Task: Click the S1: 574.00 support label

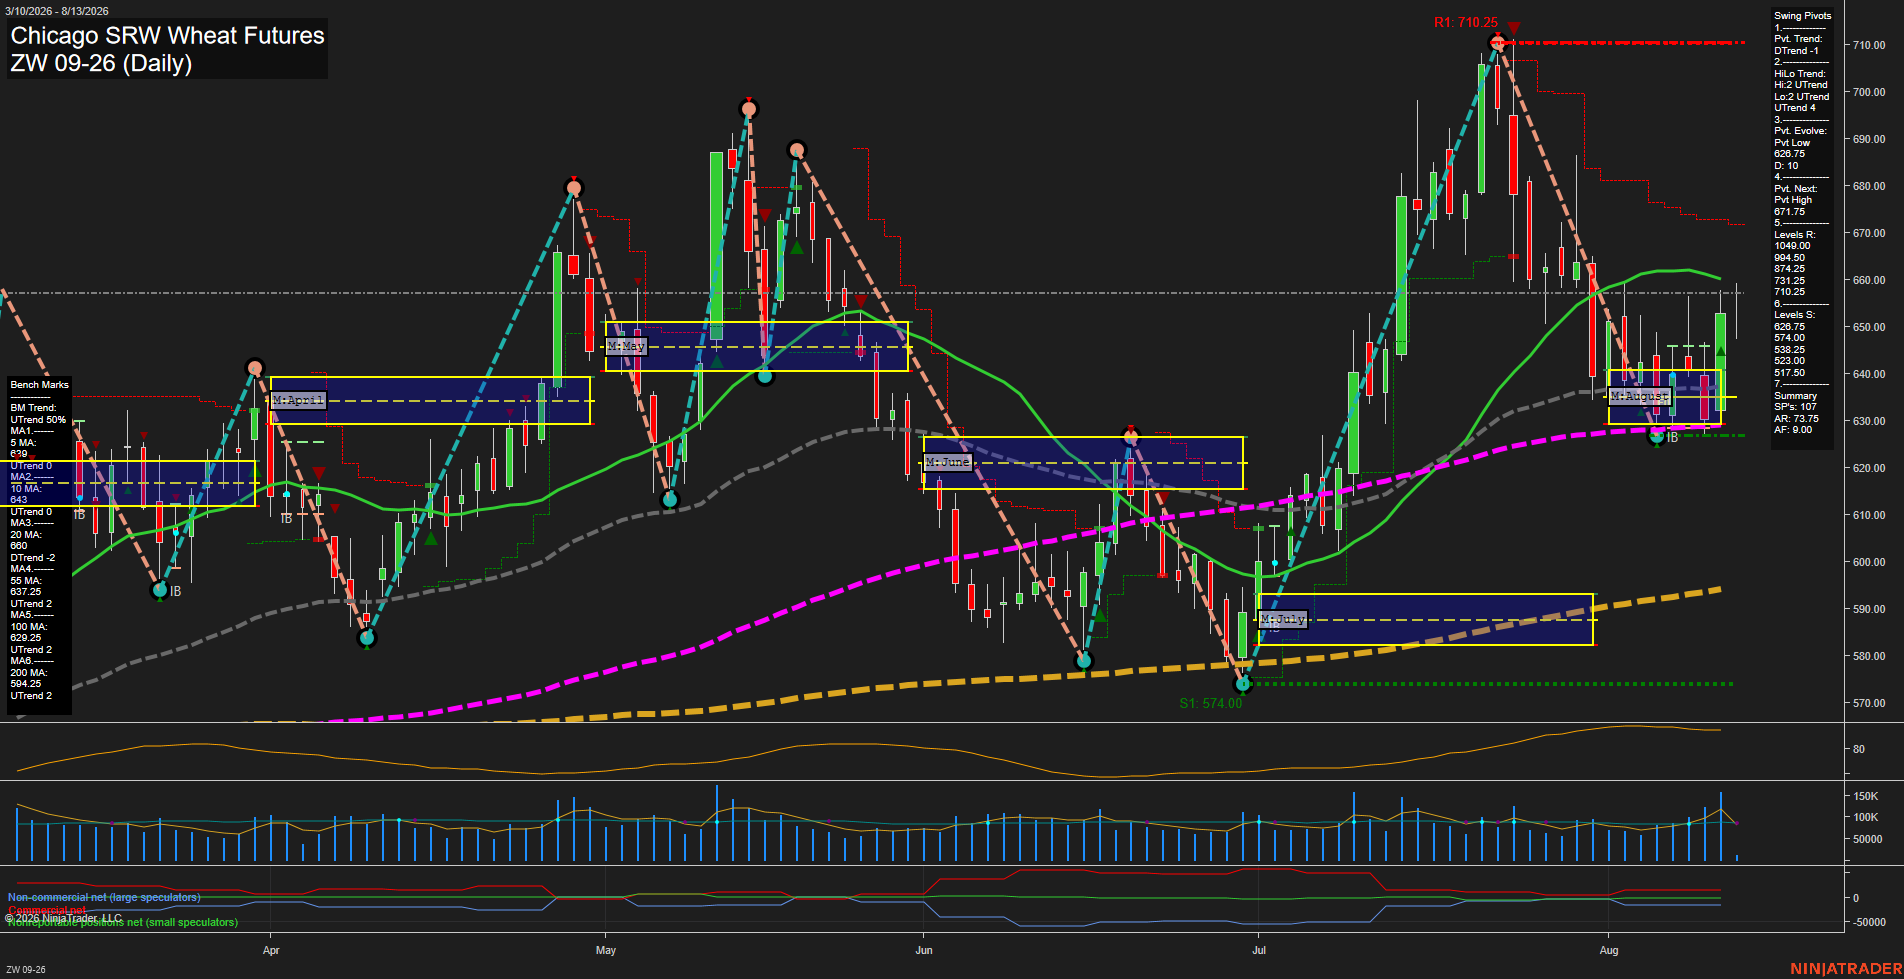Action: (1211, 703)
